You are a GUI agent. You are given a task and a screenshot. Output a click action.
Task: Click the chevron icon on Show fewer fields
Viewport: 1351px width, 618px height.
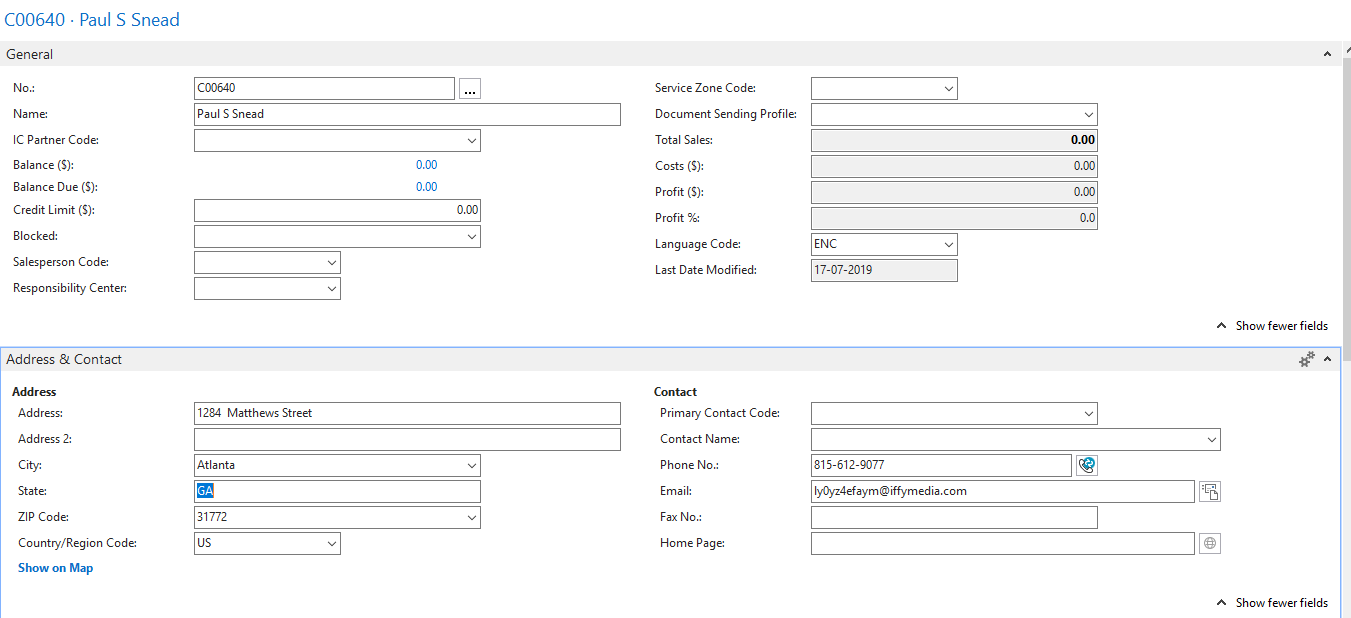[x=1221, y=325]
